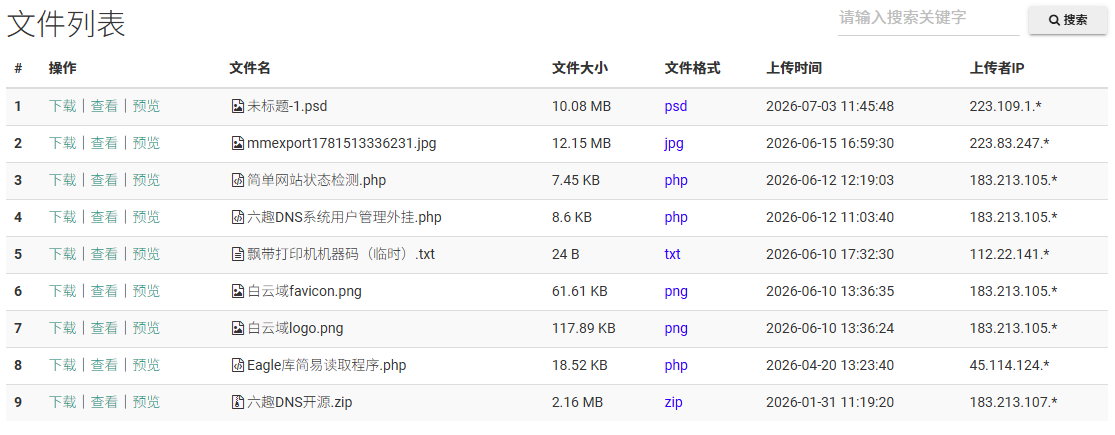Download 白云域logo.png via 下载

tap(63, 328)
